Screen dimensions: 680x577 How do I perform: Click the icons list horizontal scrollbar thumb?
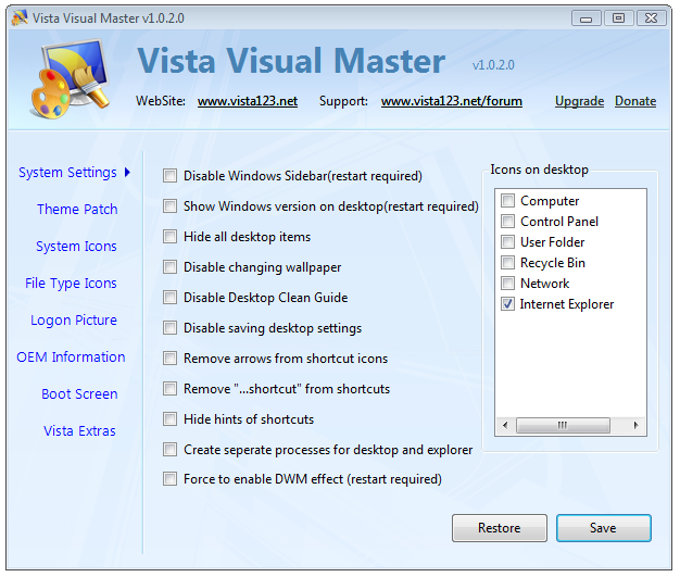coord(563,425)
